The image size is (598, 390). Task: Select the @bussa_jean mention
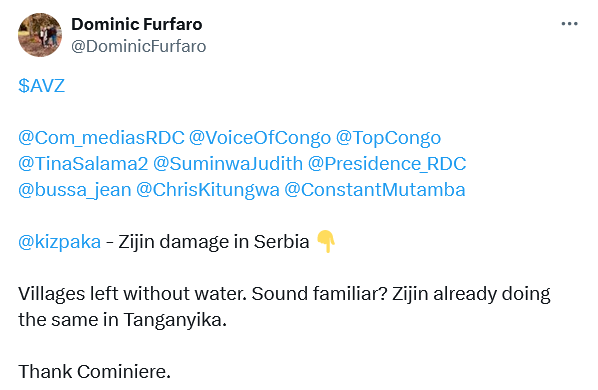point(75,190)
